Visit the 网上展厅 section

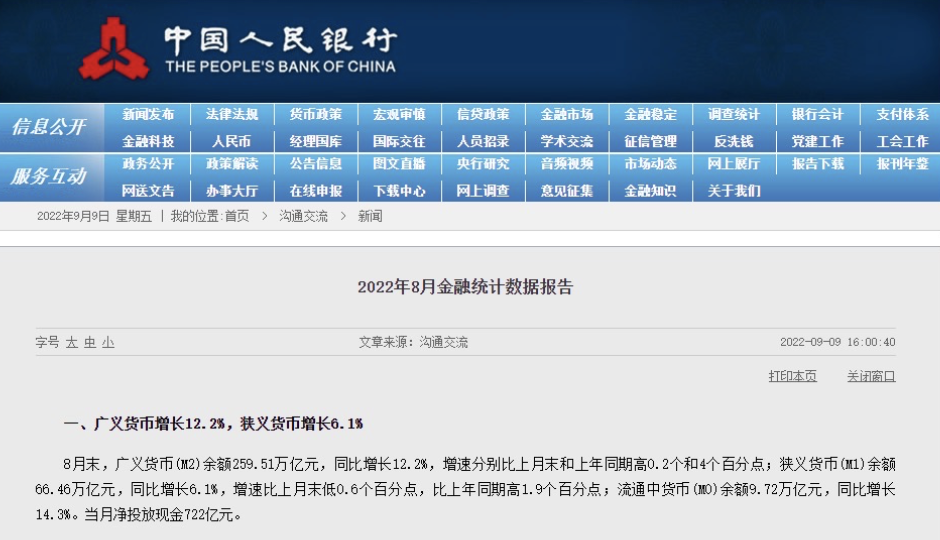click(734, 164)
